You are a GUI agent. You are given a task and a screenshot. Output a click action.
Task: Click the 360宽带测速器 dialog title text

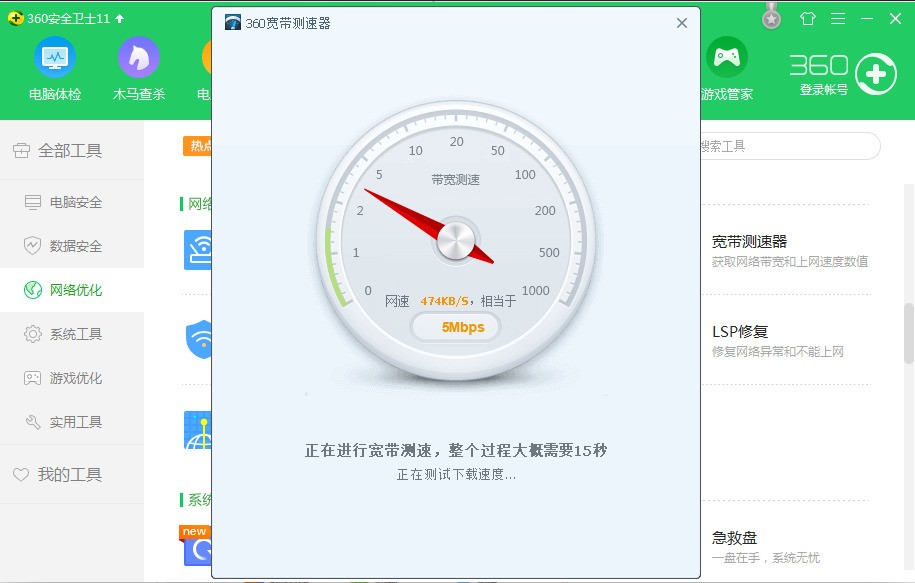click(x=288, y=23)
